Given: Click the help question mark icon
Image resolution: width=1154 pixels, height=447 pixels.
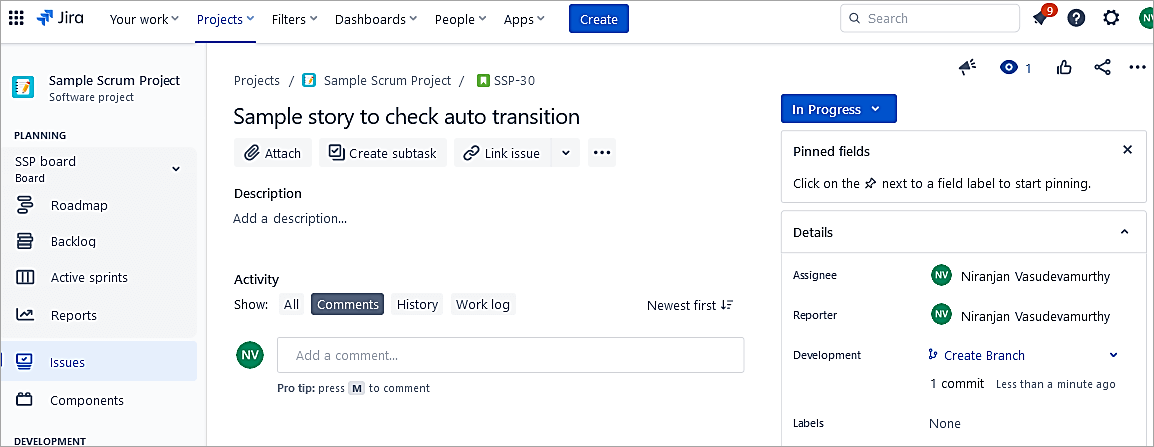Looking at the screenshot, I should [1076, 18].
